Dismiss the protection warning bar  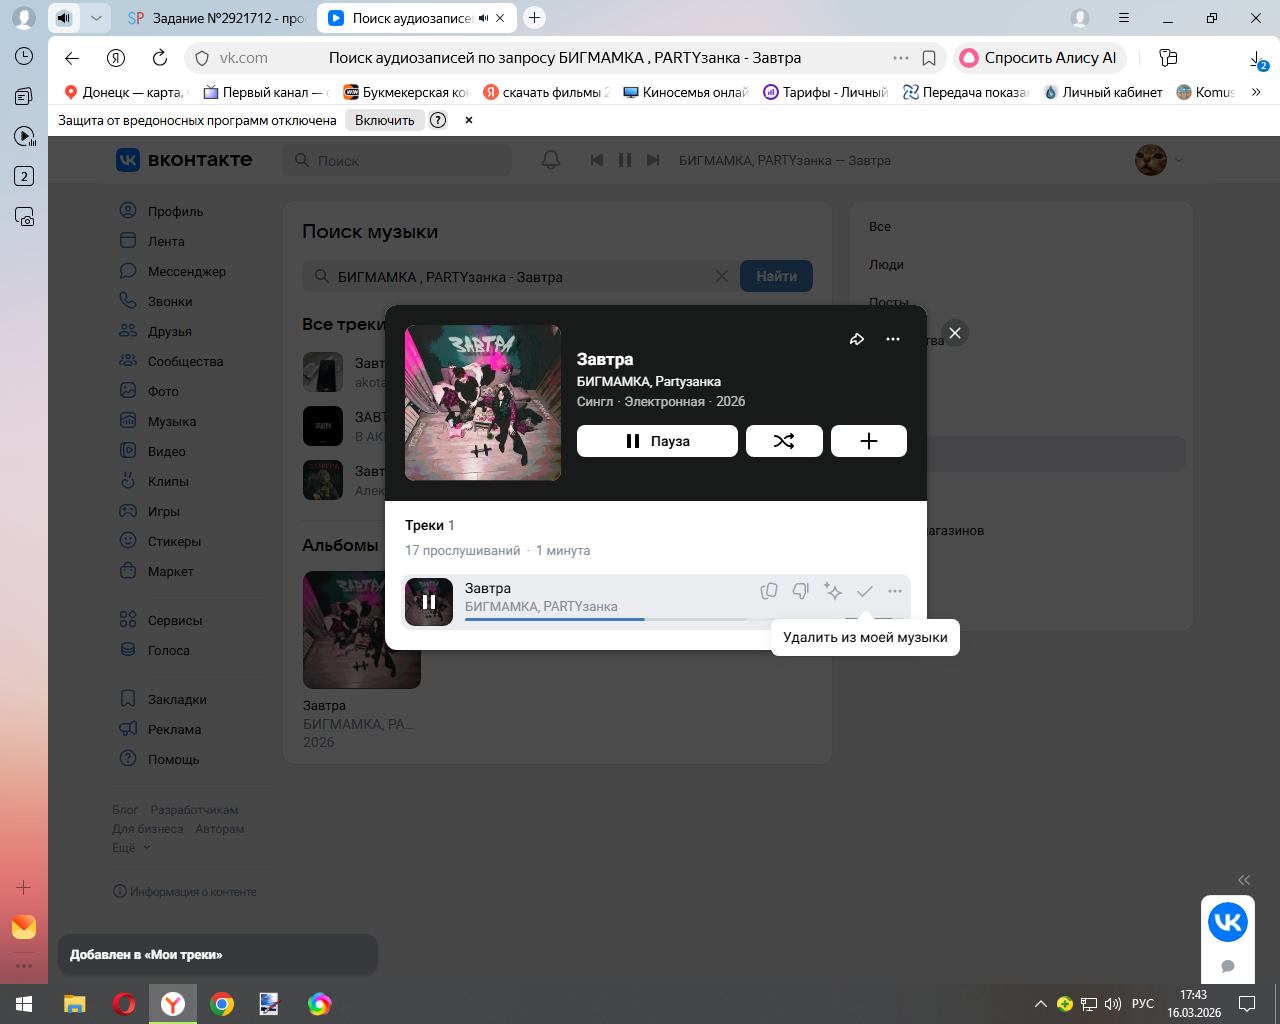[468, 120]
